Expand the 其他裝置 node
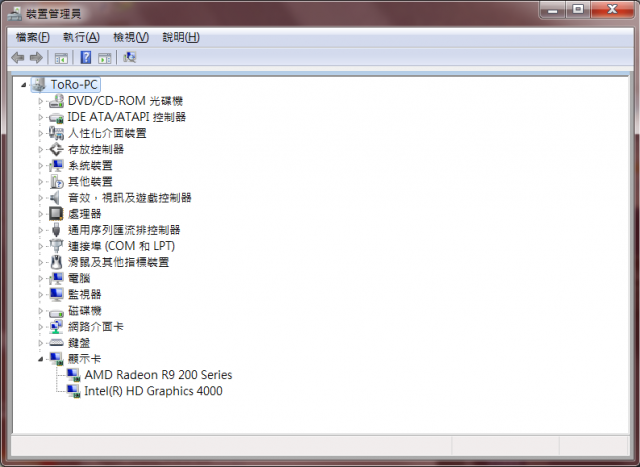Screen dimensions: 640x467 point(40,182)
